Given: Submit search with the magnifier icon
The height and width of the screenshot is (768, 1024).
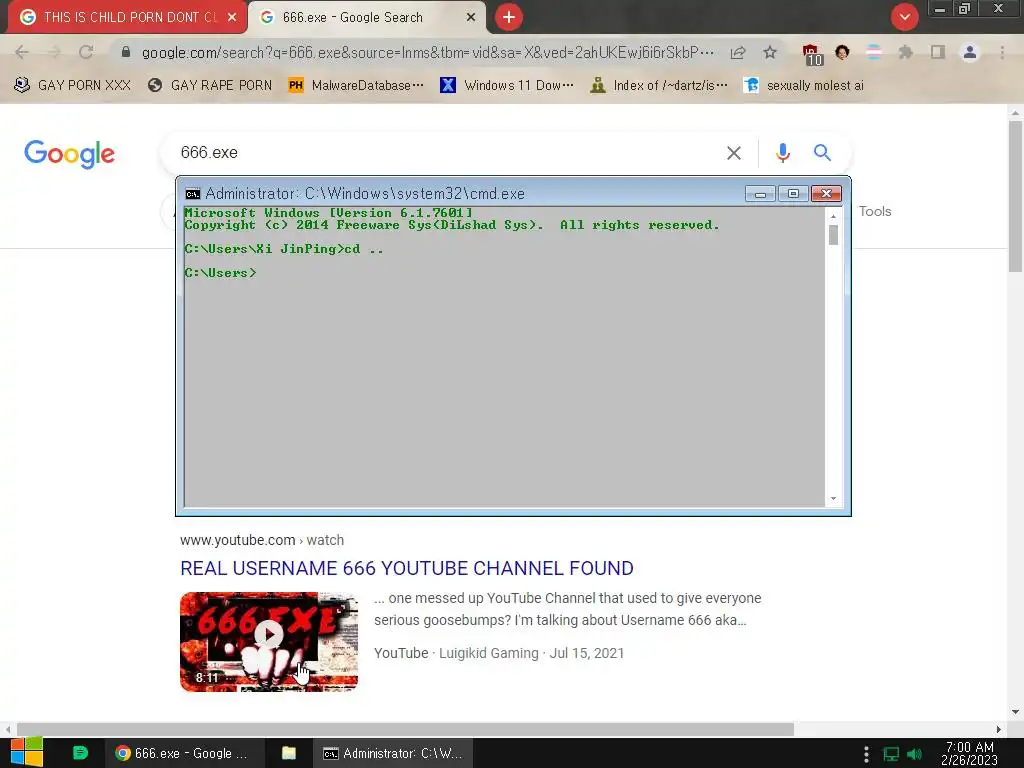Looking at the screenshot, I should point(822,153).
